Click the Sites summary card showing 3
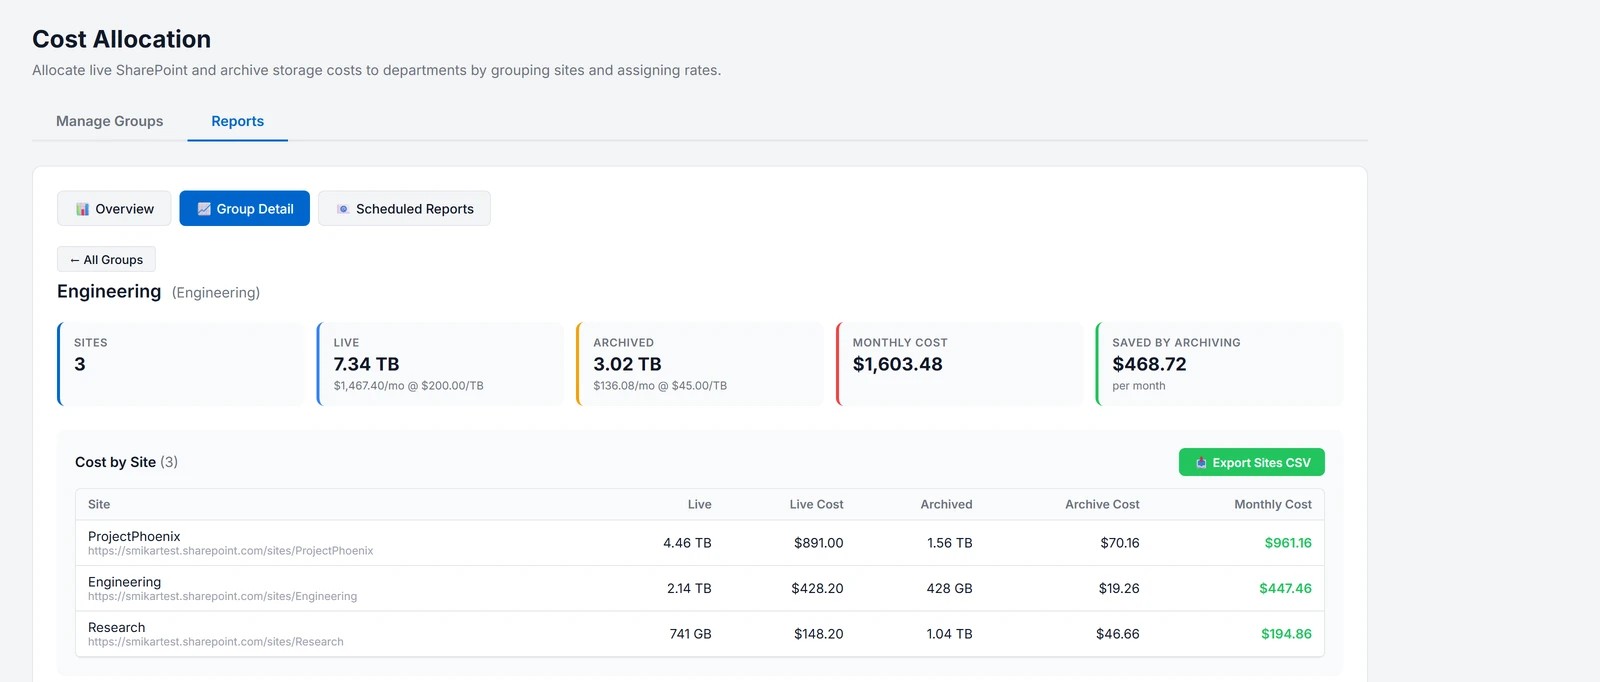The height and width of the screenshot is (682, 1600). pos(181,364)
